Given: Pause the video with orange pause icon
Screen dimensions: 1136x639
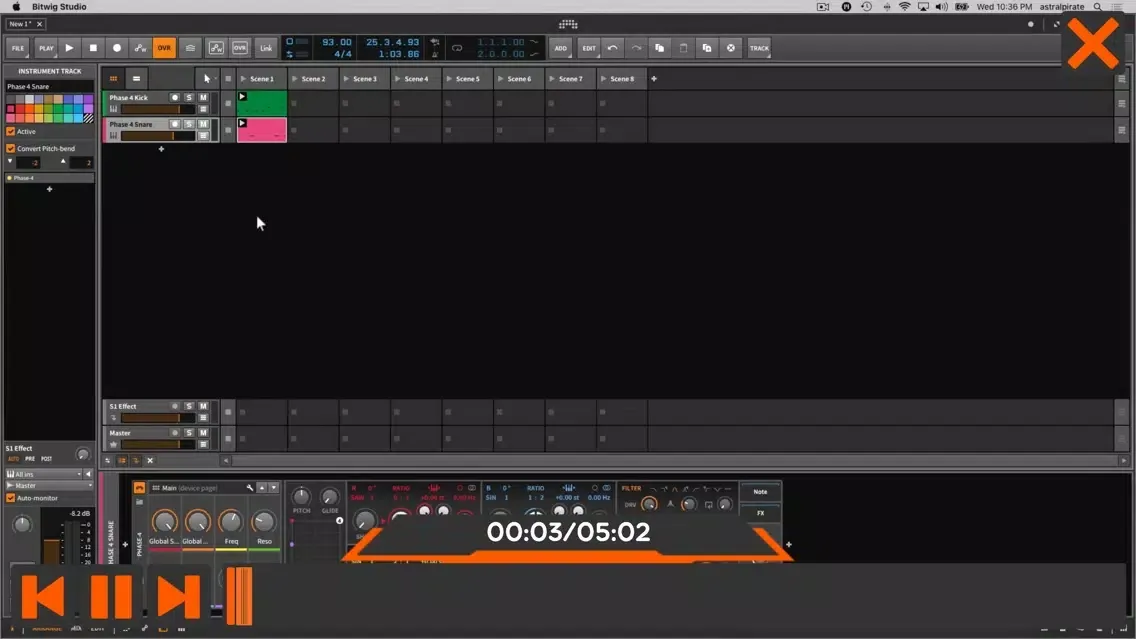Looking at the screenshot, I should pyautogui.click(x=111, y=596).
